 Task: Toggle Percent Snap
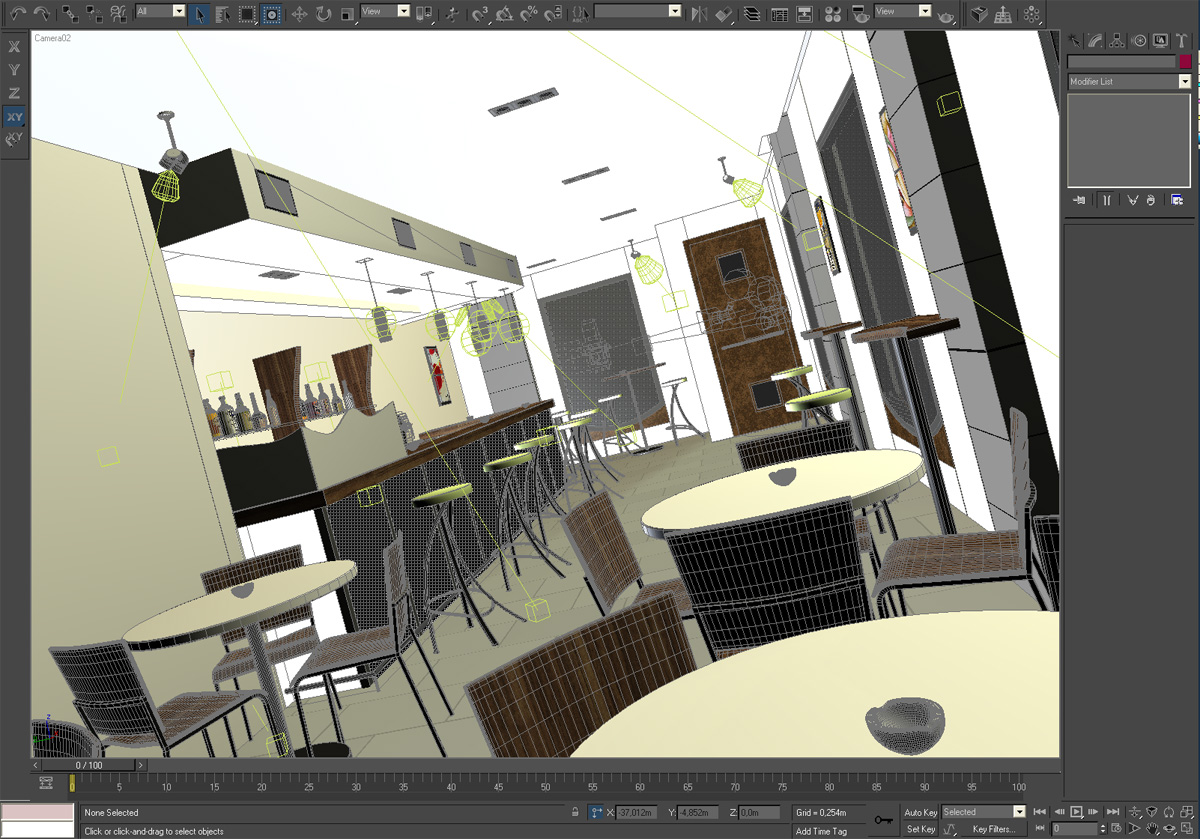point(530,14)
